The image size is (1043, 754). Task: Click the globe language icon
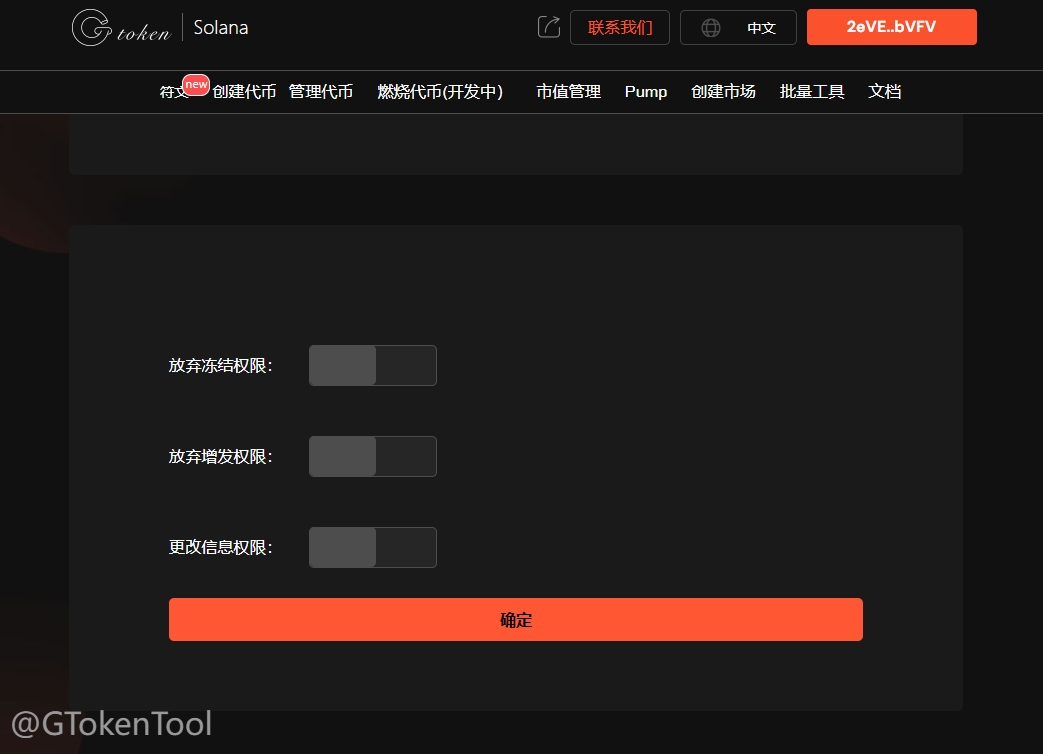(710, 28)
